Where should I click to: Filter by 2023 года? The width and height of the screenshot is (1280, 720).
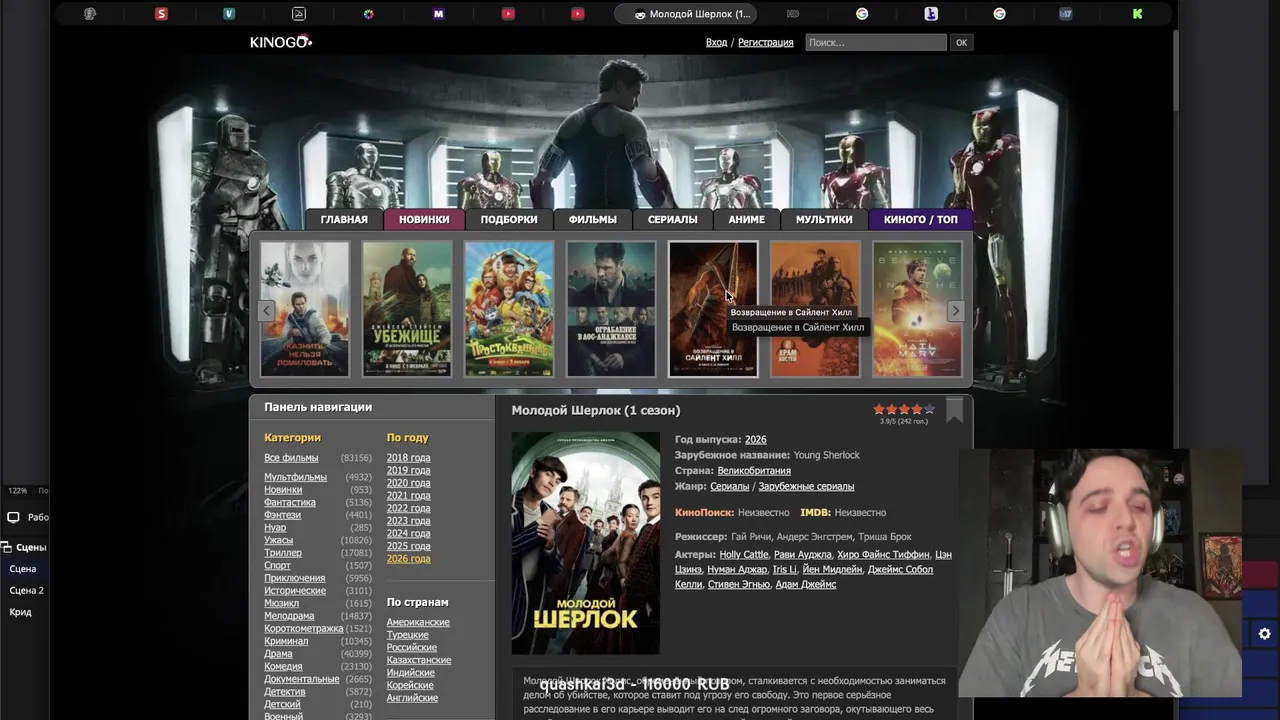coord(409,521)
